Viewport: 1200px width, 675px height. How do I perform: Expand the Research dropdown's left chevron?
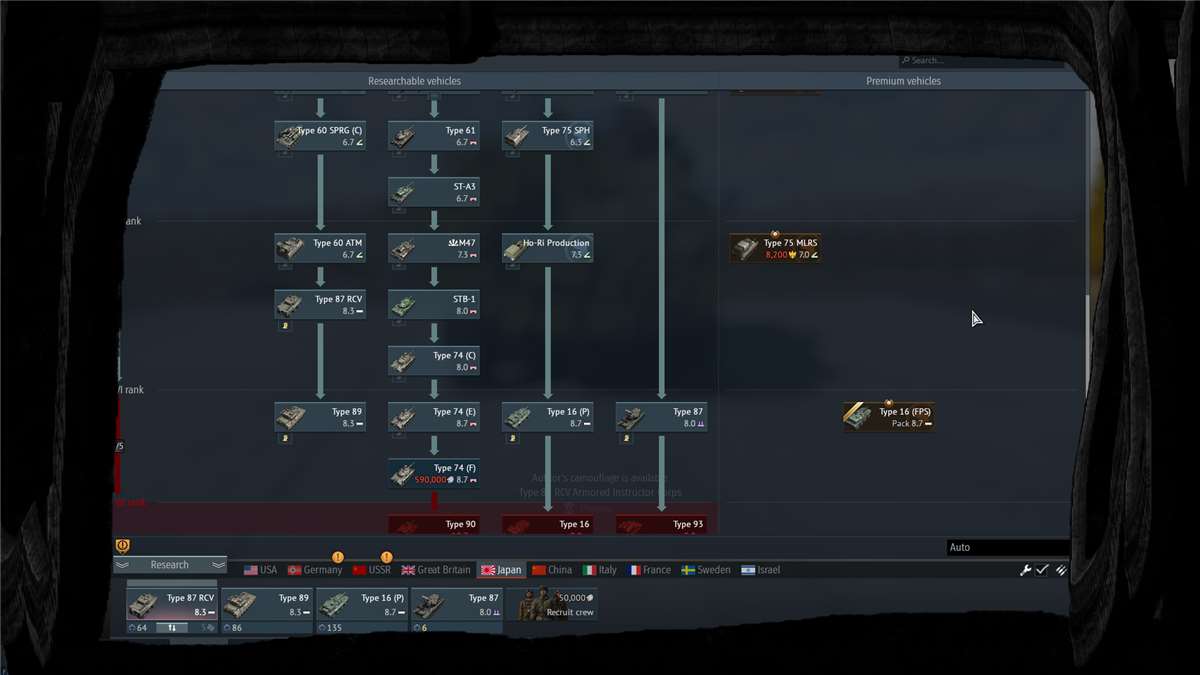click(x=122, y=565)
